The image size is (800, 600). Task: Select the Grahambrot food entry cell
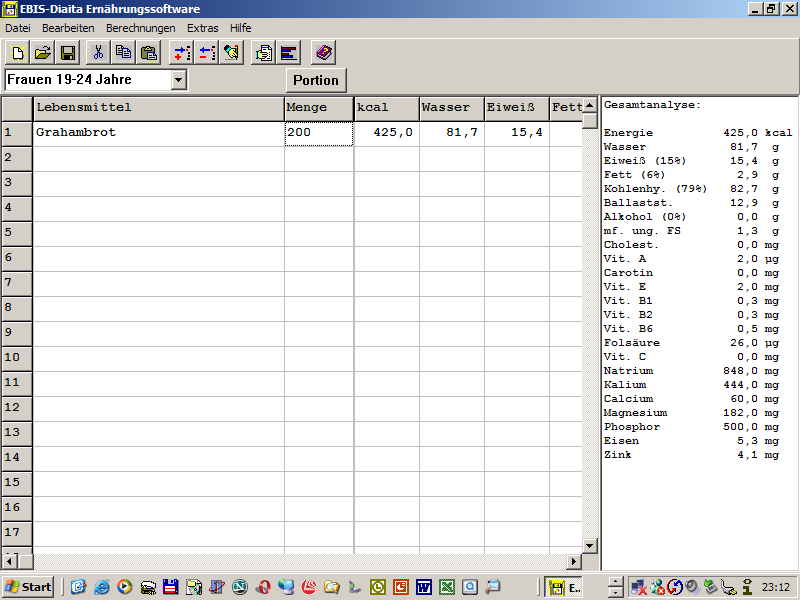click(158, 133)
